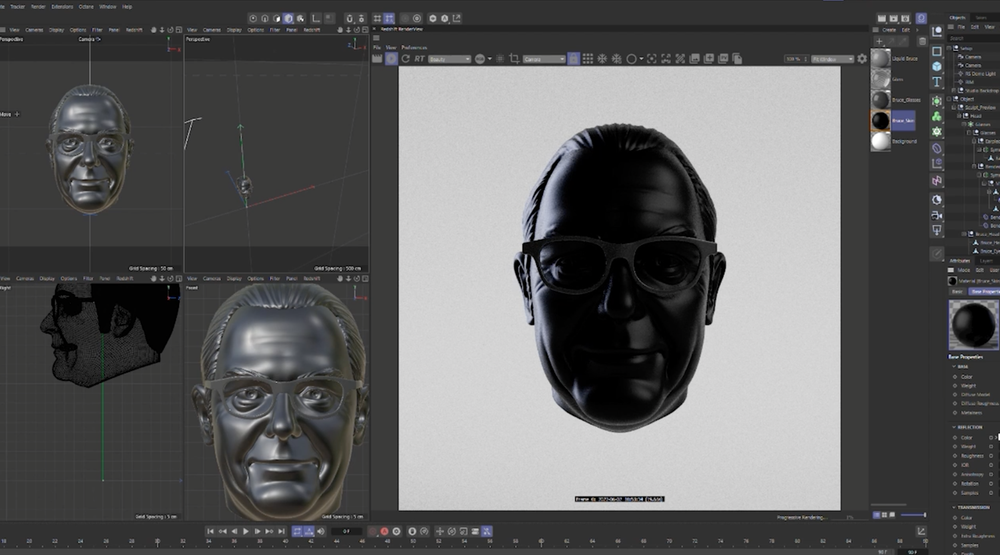Add new material with the plus icon
Screen dimensions: 1000x555
(x=879, y=41)
